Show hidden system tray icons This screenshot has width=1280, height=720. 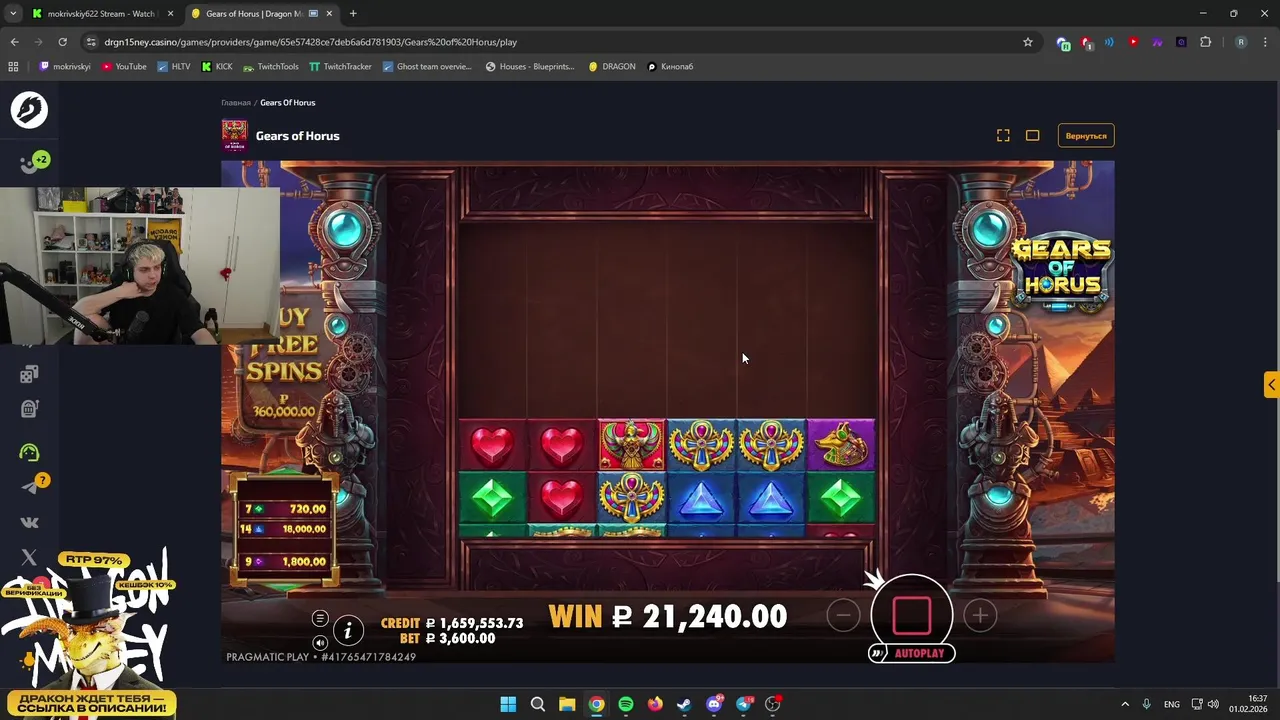[x=1125, y=704]
